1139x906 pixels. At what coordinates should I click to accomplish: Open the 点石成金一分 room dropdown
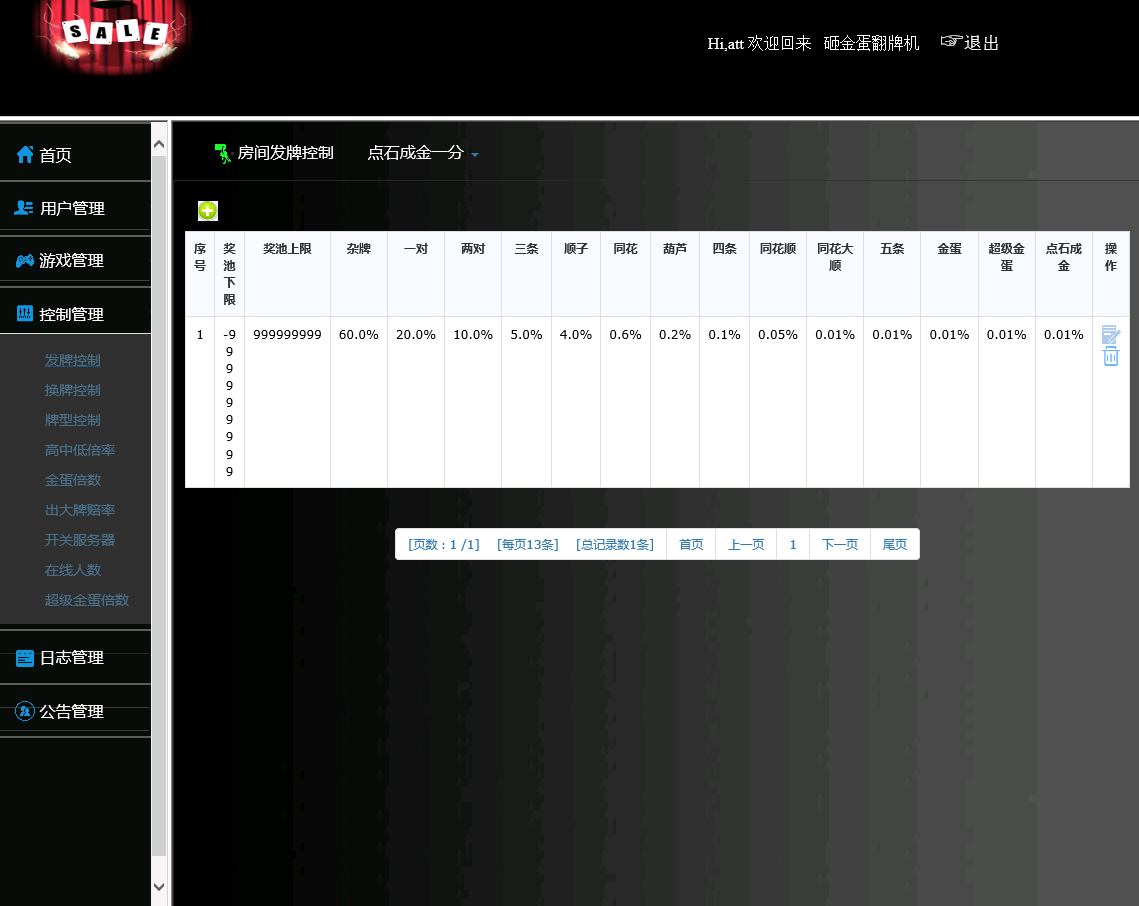[423, 153]
